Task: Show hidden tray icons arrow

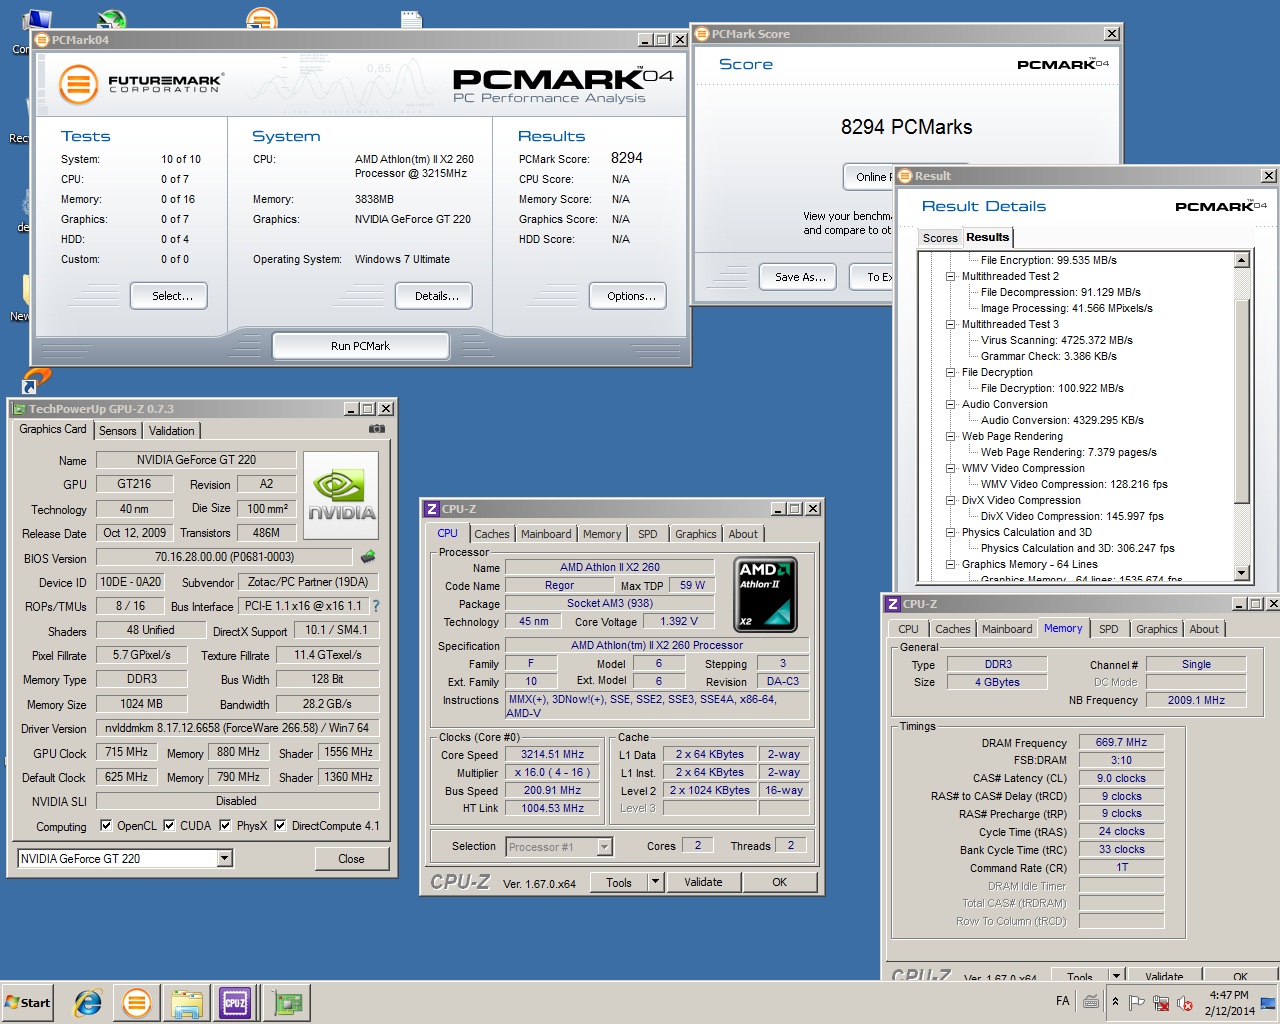Action: coord(1116,1002)
